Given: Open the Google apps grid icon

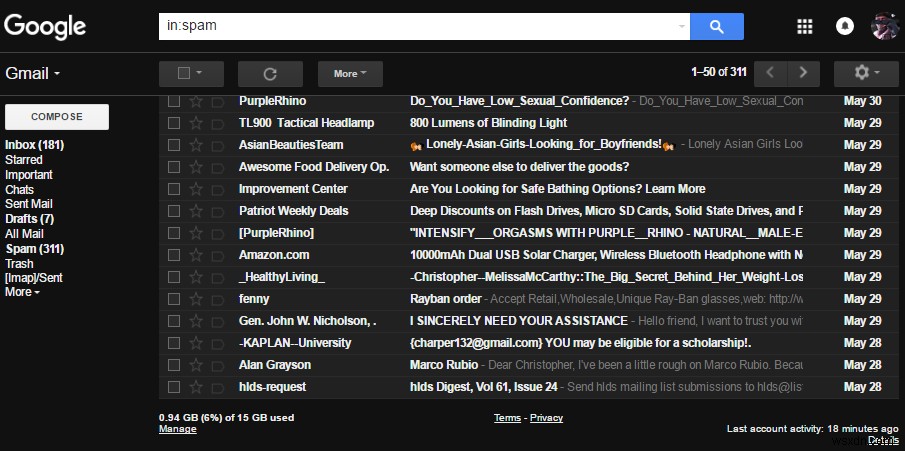Looking at the screenshot, I should pyautogui.click(x=805, y=27).
